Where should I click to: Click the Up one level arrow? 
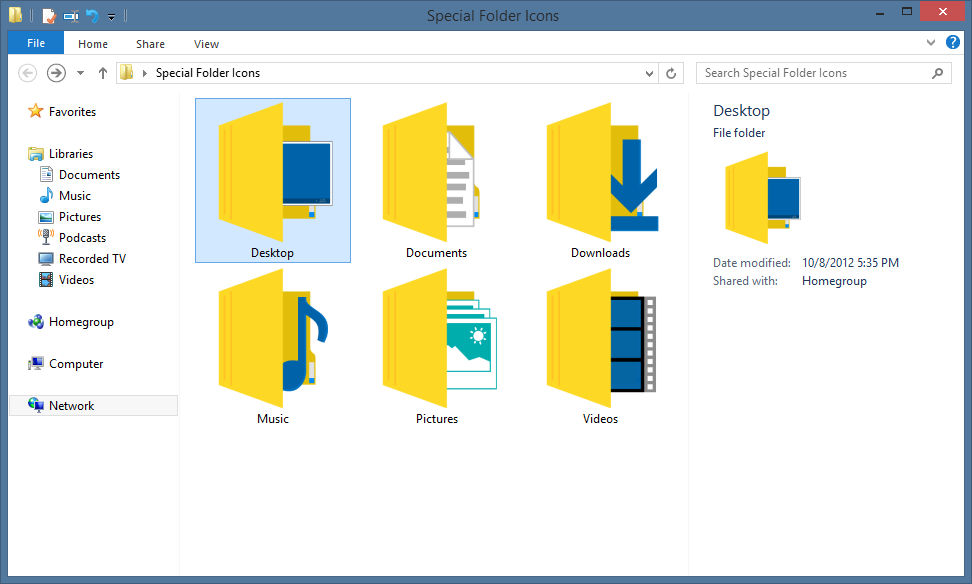(102, 72)
